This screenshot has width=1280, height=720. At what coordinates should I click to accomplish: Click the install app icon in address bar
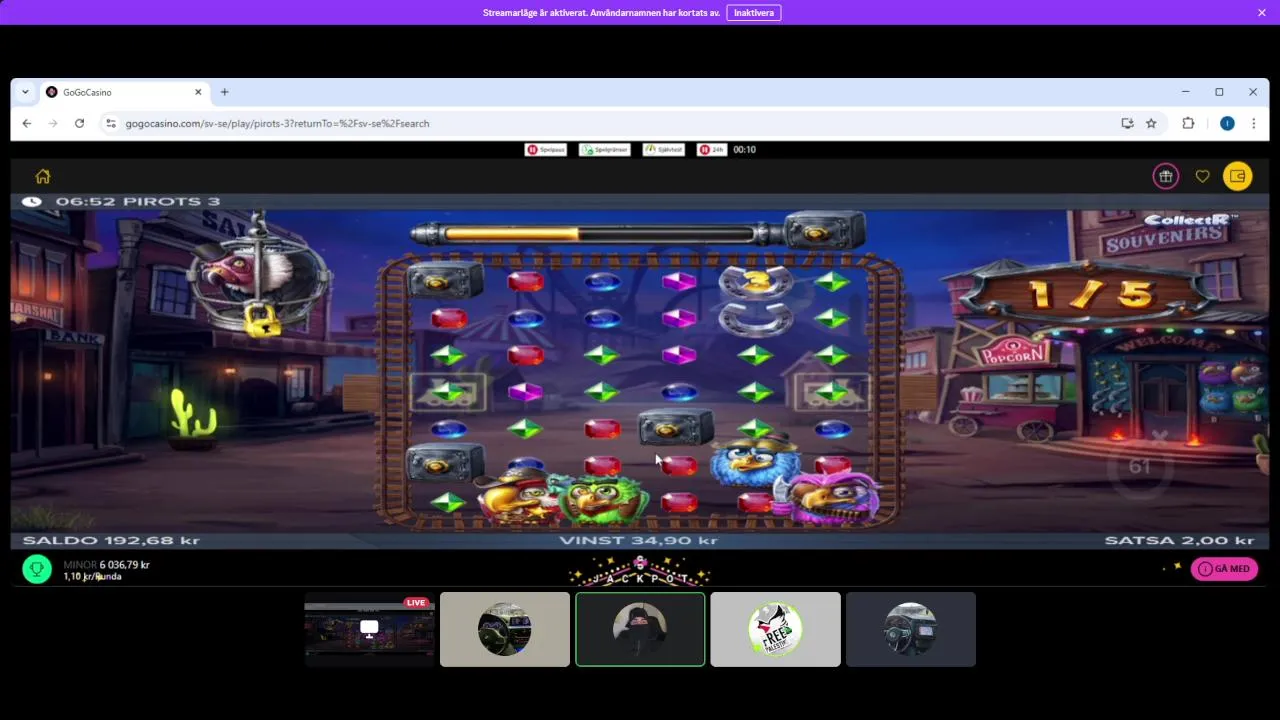click(x=1127, y=123)
